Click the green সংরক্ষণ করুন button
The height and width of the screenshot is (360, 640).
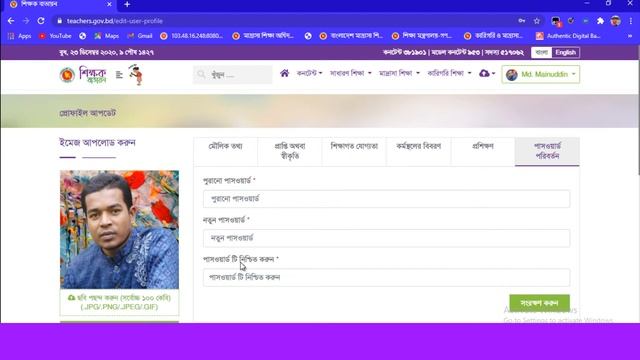click(539, 303)
